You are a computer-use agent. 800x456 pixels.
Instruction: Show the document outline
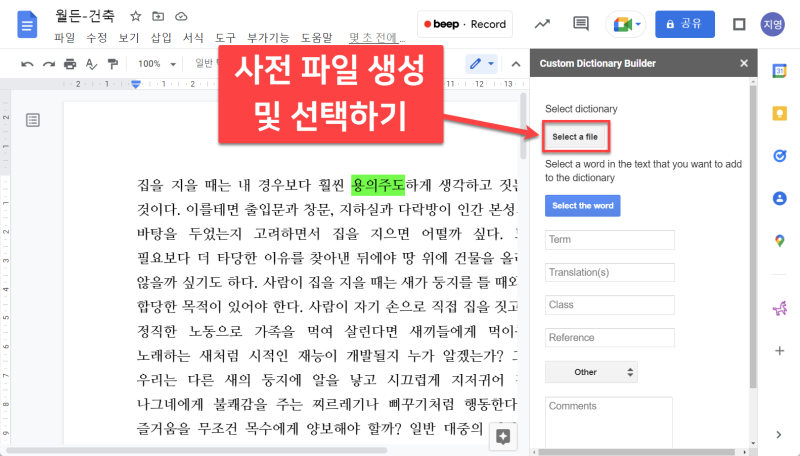coord(33,120)
